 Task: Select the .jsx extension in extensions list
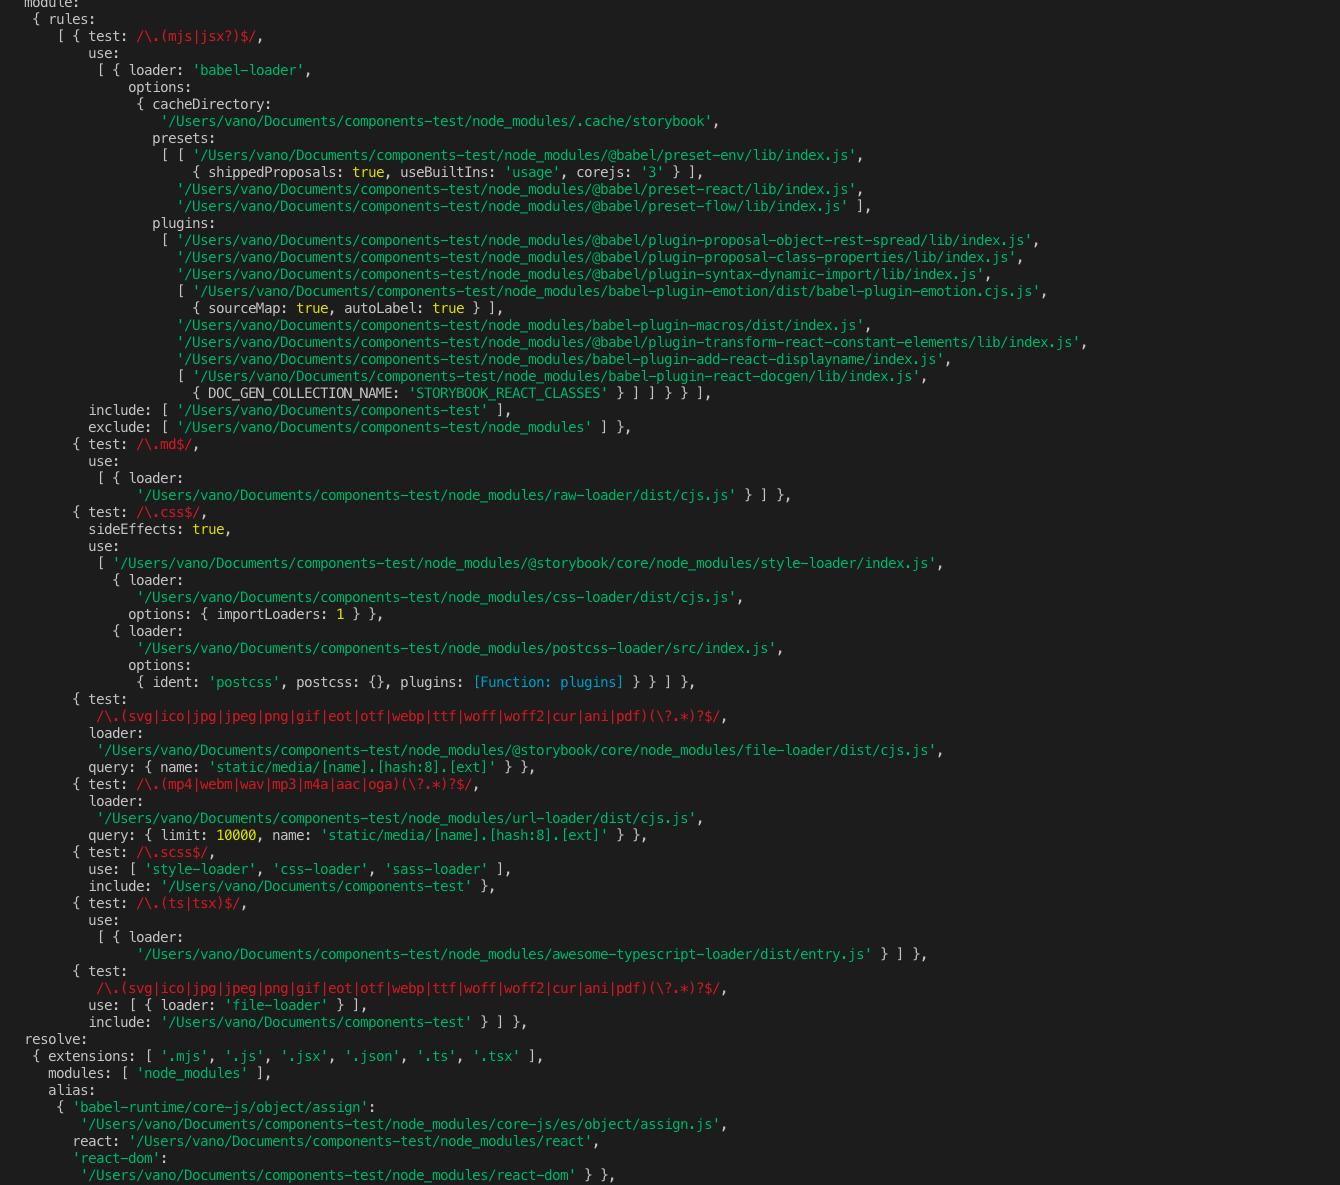click(303, 1056)
